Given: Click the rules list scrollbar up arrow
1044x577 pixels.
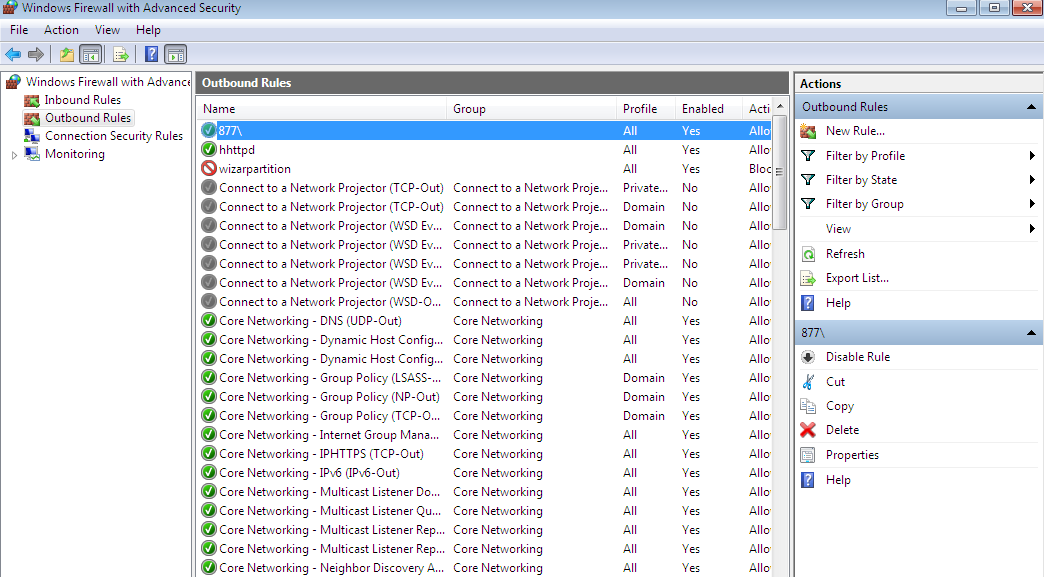Looking at the screenshot, I should tap(780, 106).
